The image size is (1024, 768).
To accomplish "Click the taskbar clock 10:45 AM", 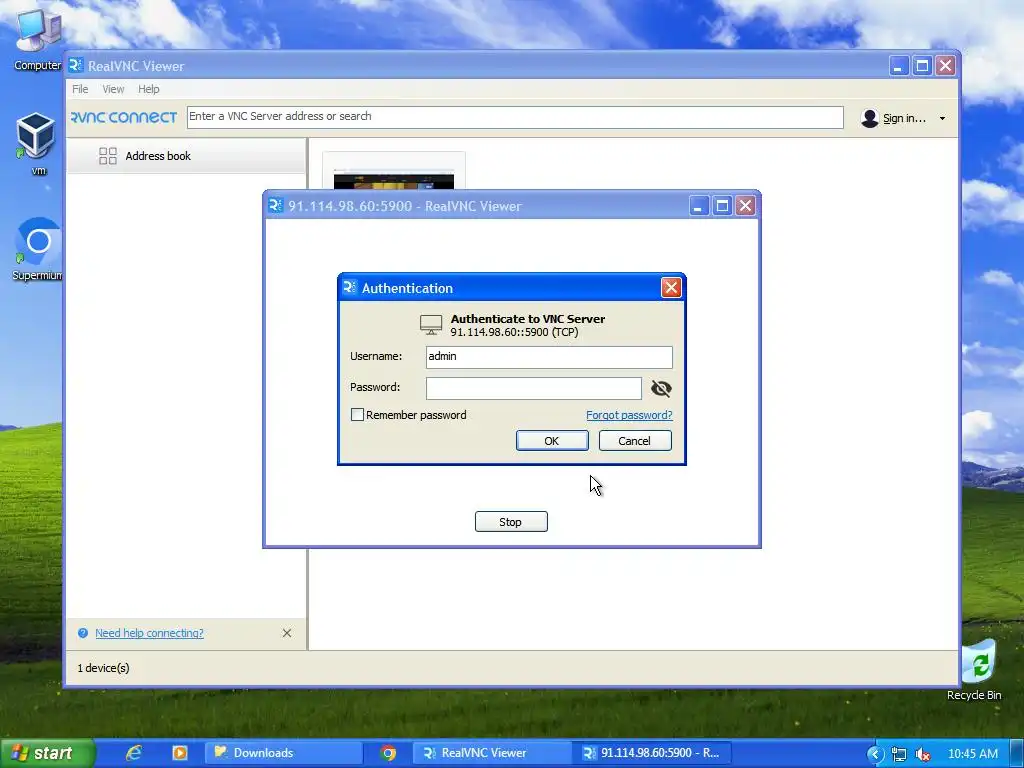I will pyautogui.click(x=972, y=754).
